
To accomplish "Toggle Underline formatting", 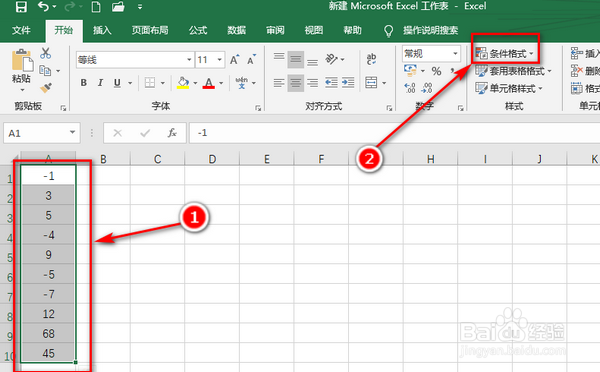I will (x=117, y=83).
